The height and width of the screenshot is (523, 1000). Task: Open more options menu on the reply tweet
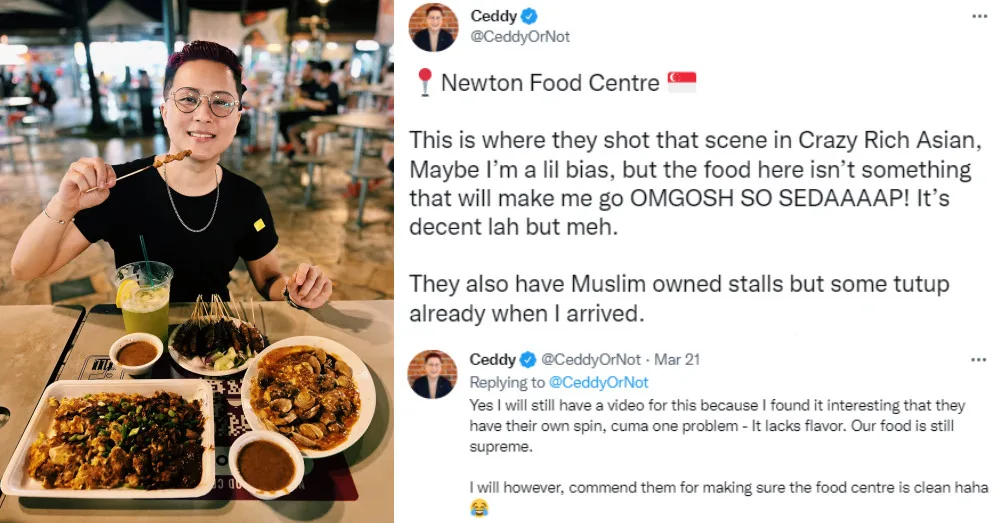[980, 358]
